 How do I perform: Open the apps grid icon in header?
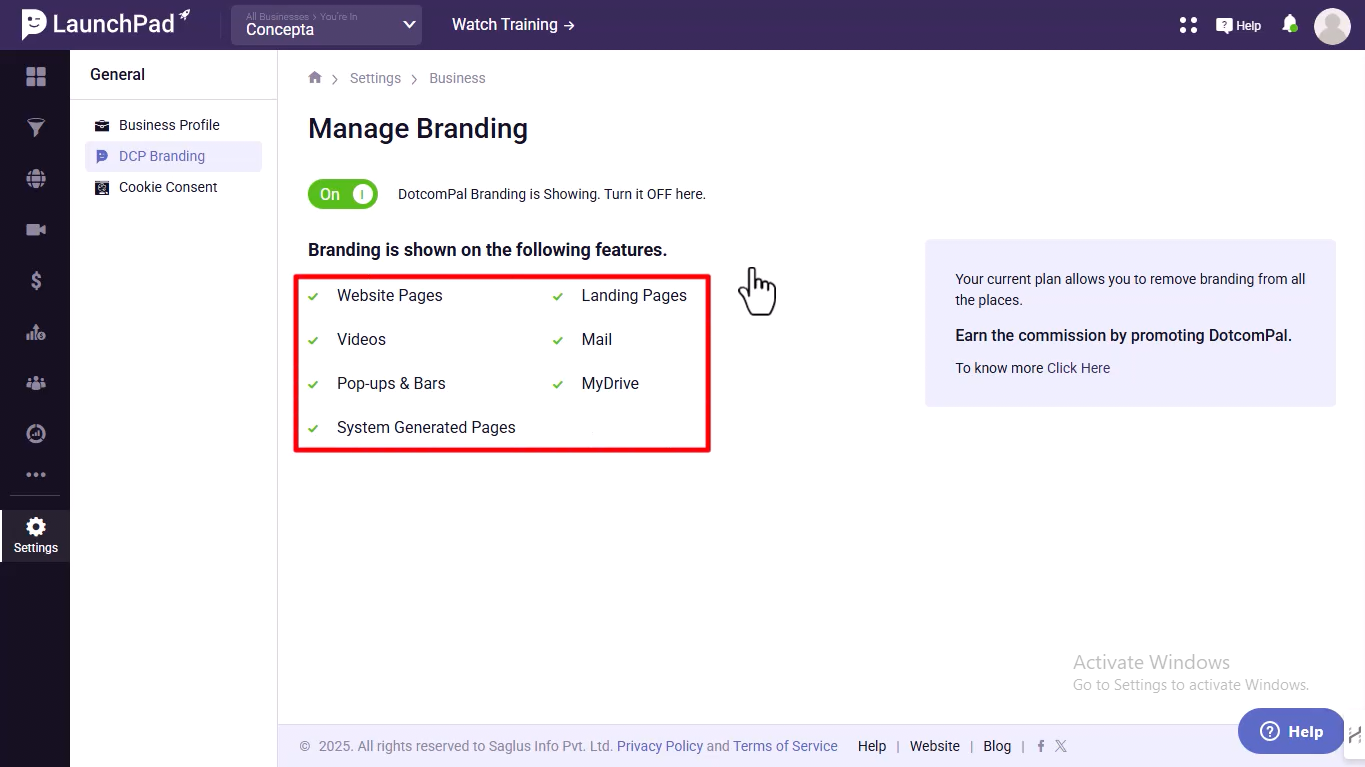click(x=1188, y=25)
